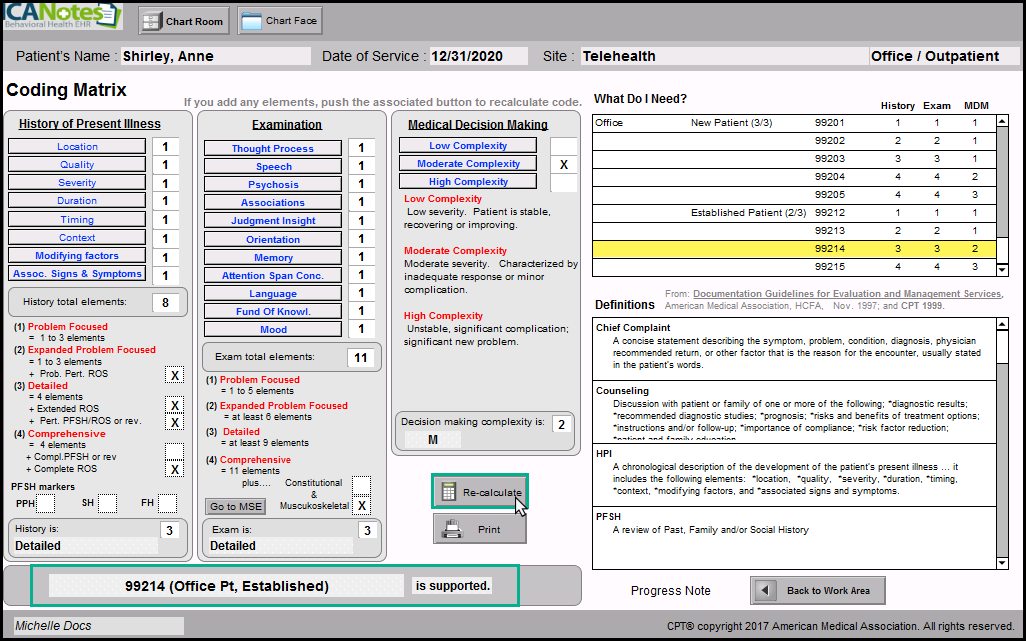Toggle the FH marker checkbox
Image resolution: width=1026 pixels, height=641 pixels.
[x=167, y=503]
